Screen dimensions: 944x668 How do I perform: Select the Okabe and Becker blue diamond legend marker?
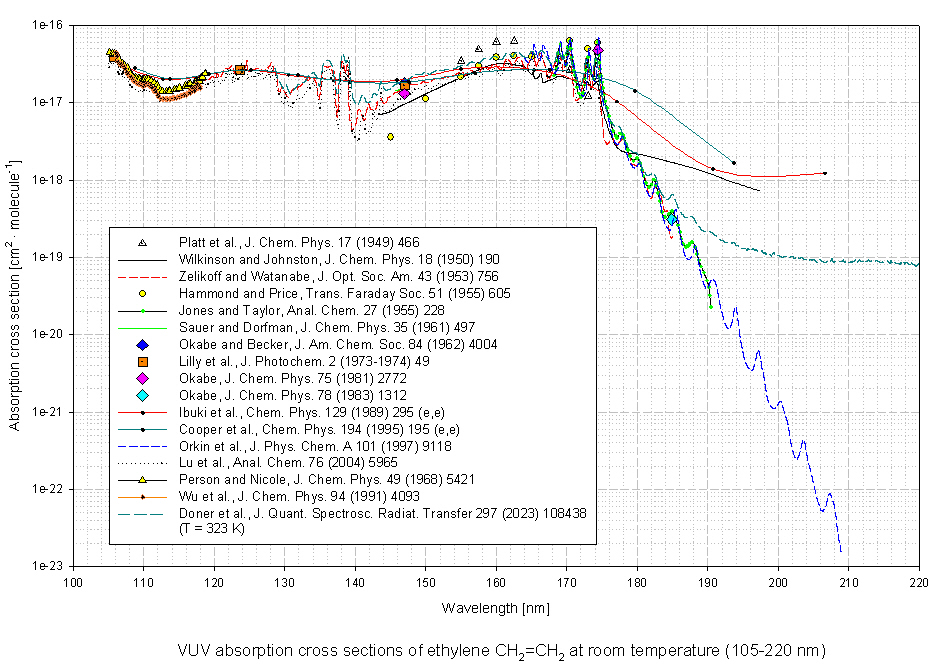pyautogui.click(x=142, y=344)
